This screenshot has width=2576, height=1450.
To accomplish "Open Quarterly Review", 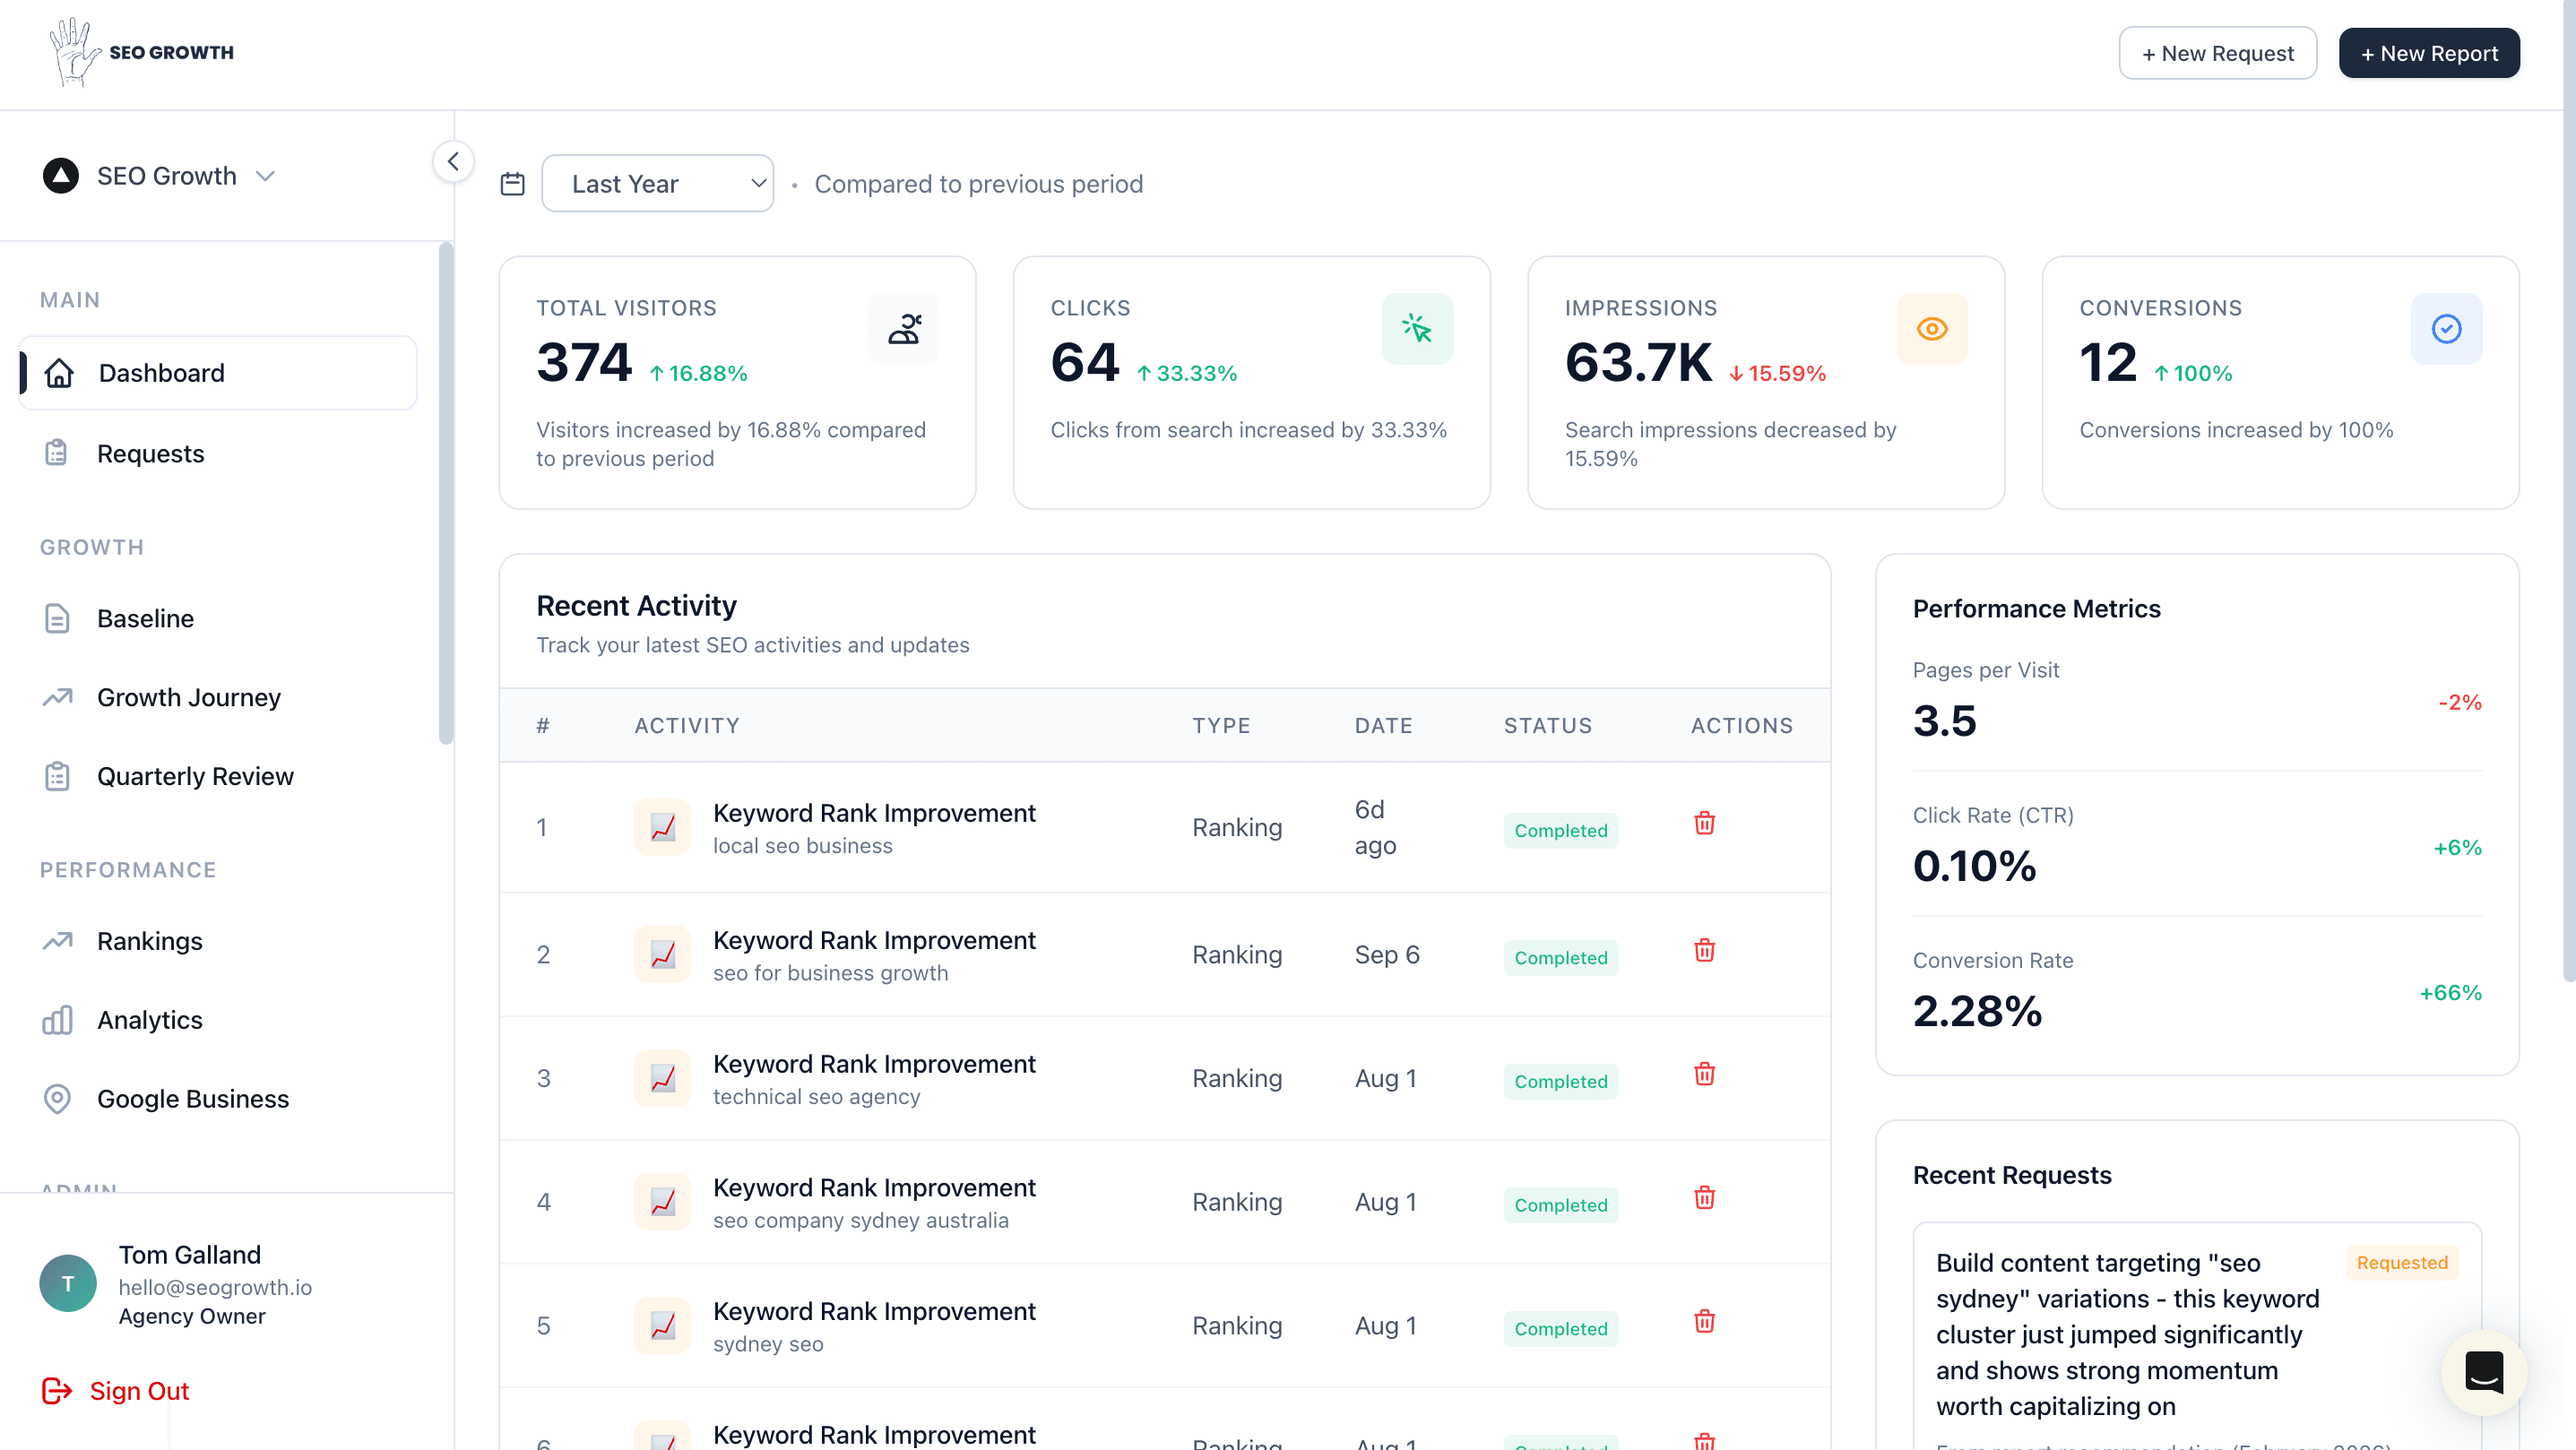I will tap(218, 777).
